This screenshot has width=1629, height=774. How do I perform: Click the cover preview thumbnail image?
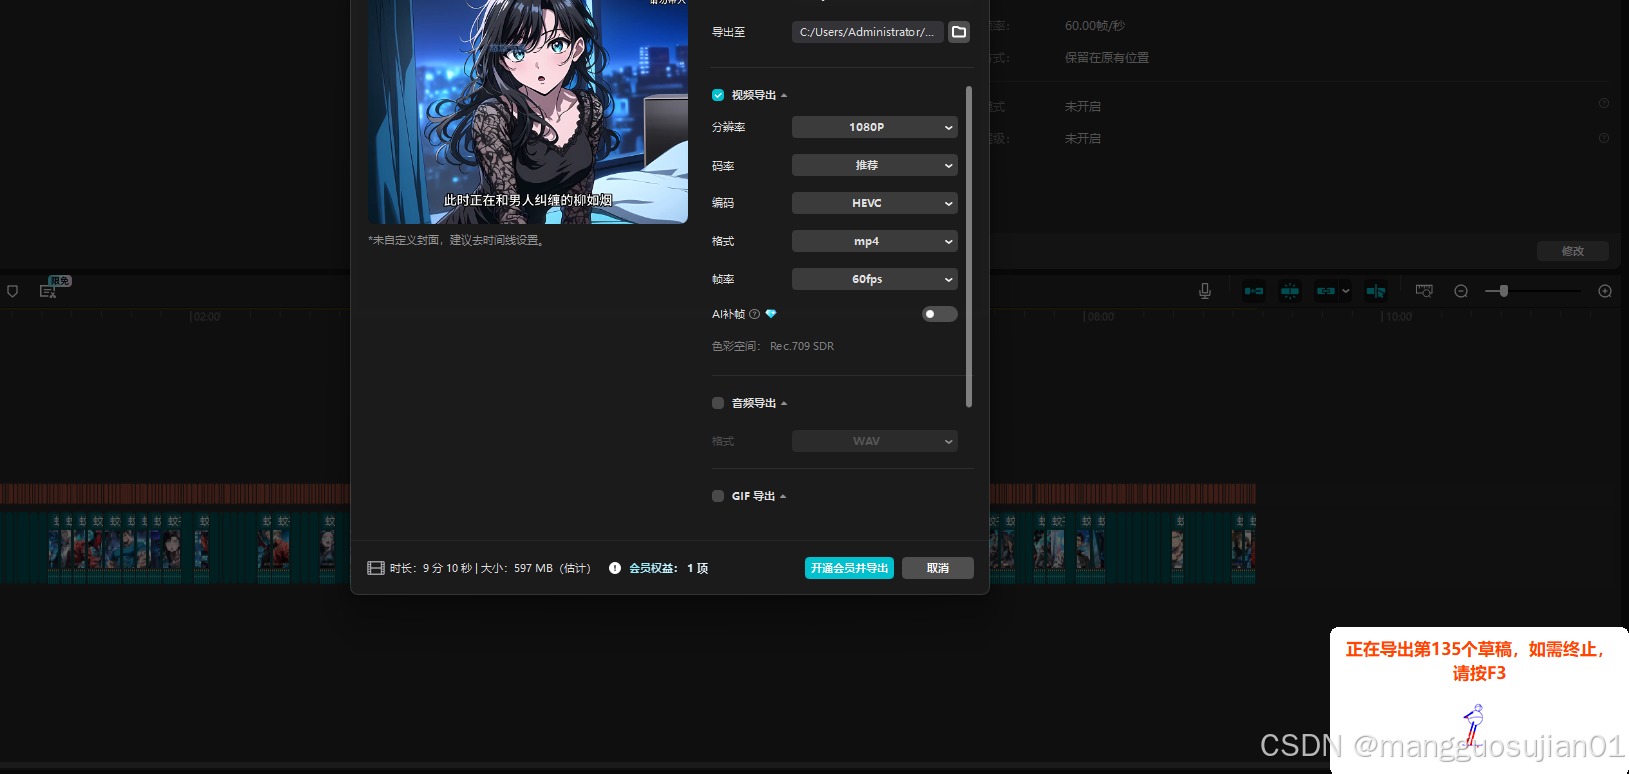coord(528,111)
